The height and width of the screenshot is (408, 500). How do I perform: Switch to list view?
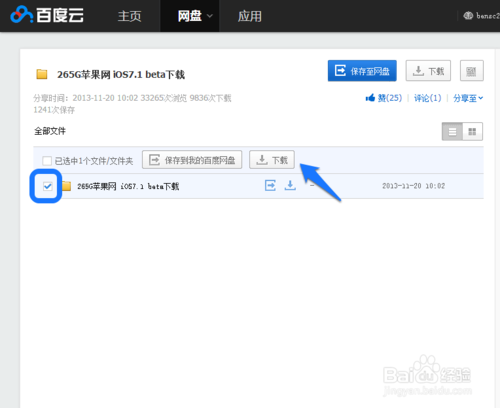coord(452,132)
